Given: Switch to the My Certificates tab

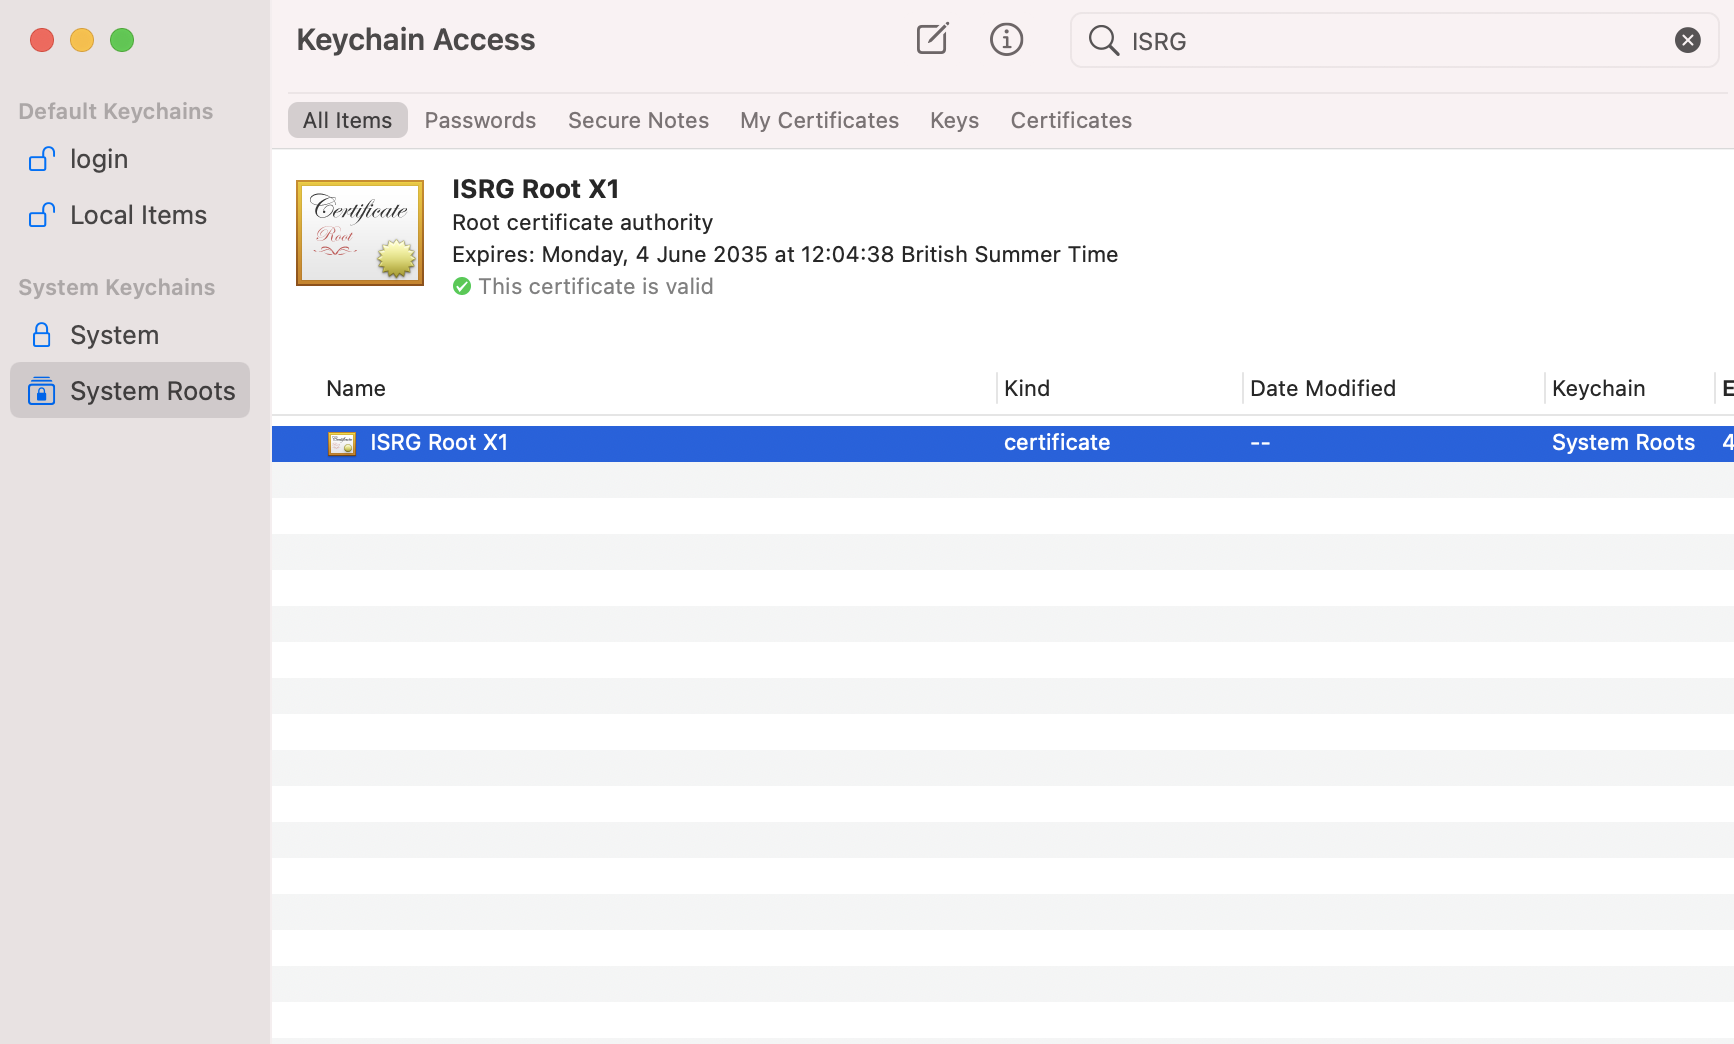Looking at the screenshot, I should point(819,120).
